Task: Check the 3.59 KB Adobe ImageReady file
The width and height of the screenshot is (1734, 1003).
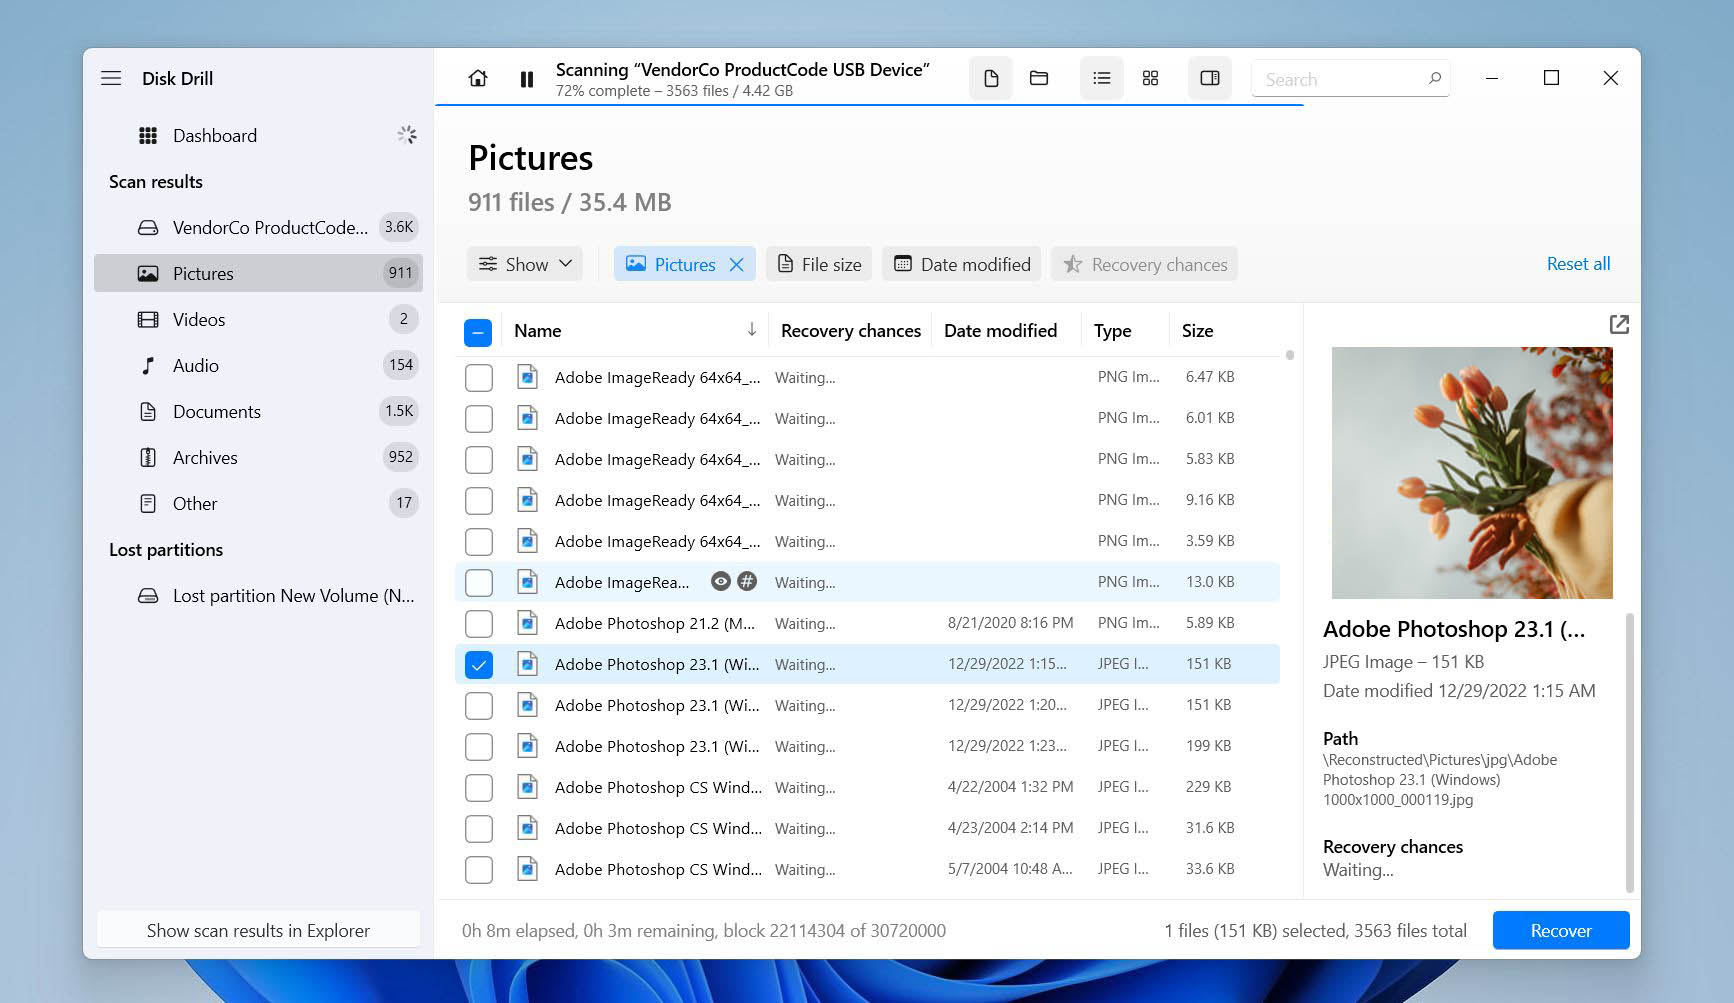Action: click(479, 542)
